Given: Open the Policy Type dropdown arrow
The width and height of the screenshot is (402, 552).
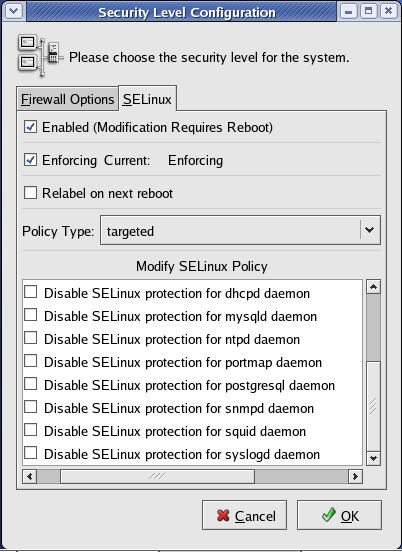Looking at the screenshot, I should 369,230.
